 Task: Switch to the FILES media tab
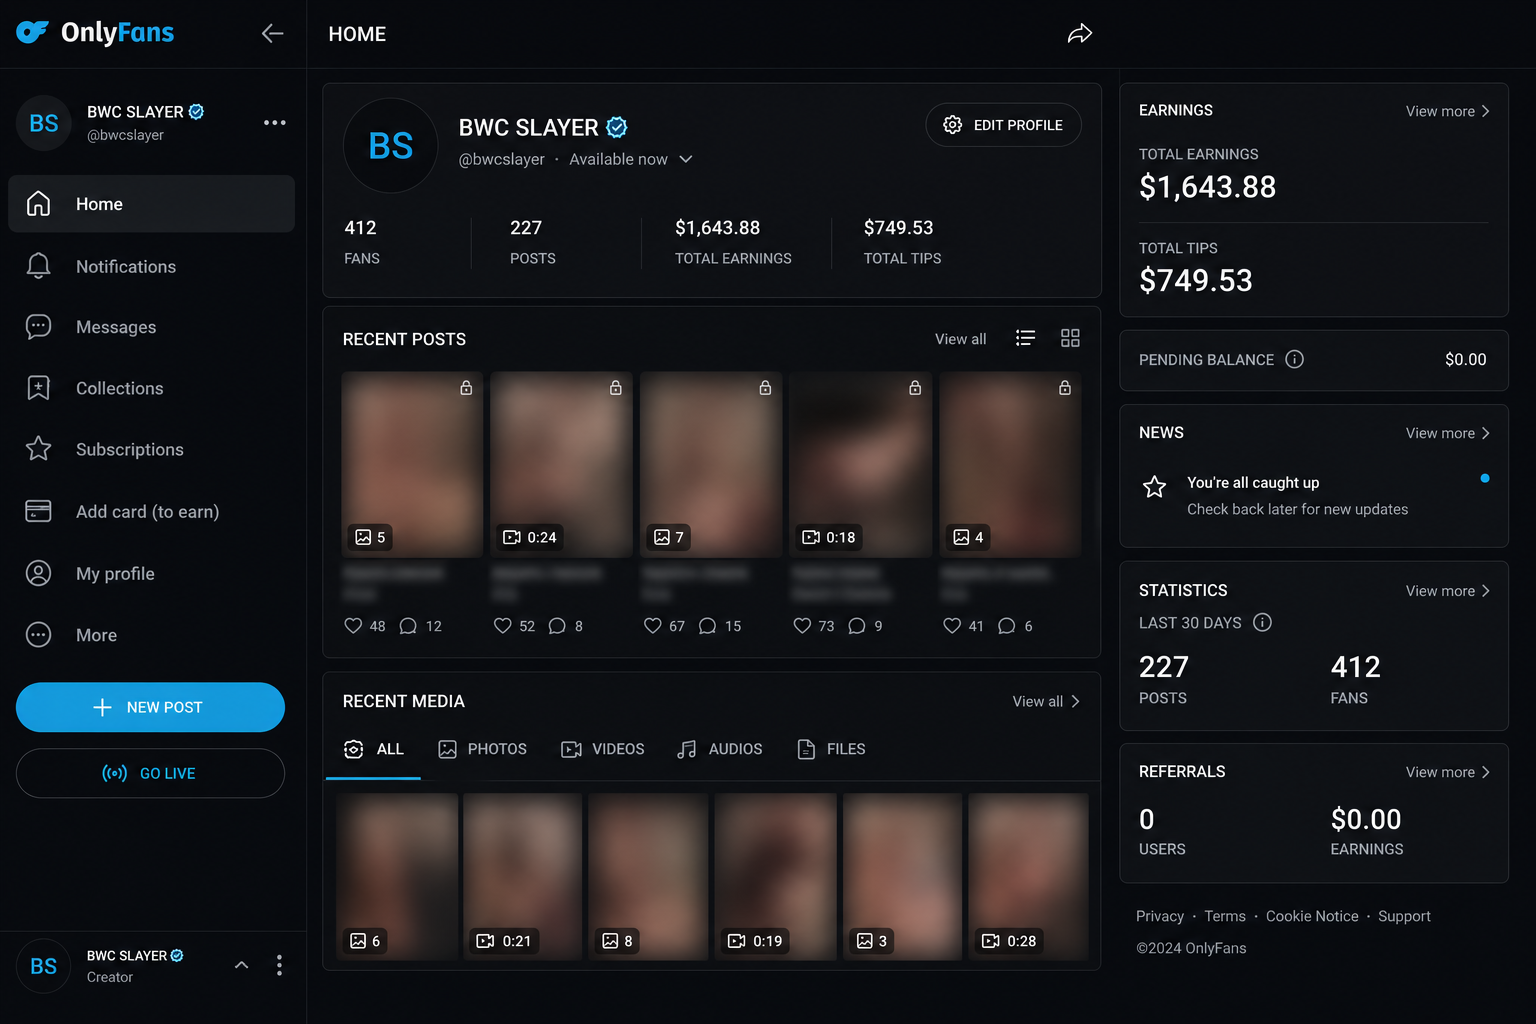pyautogui.click(x=831, y=749)
